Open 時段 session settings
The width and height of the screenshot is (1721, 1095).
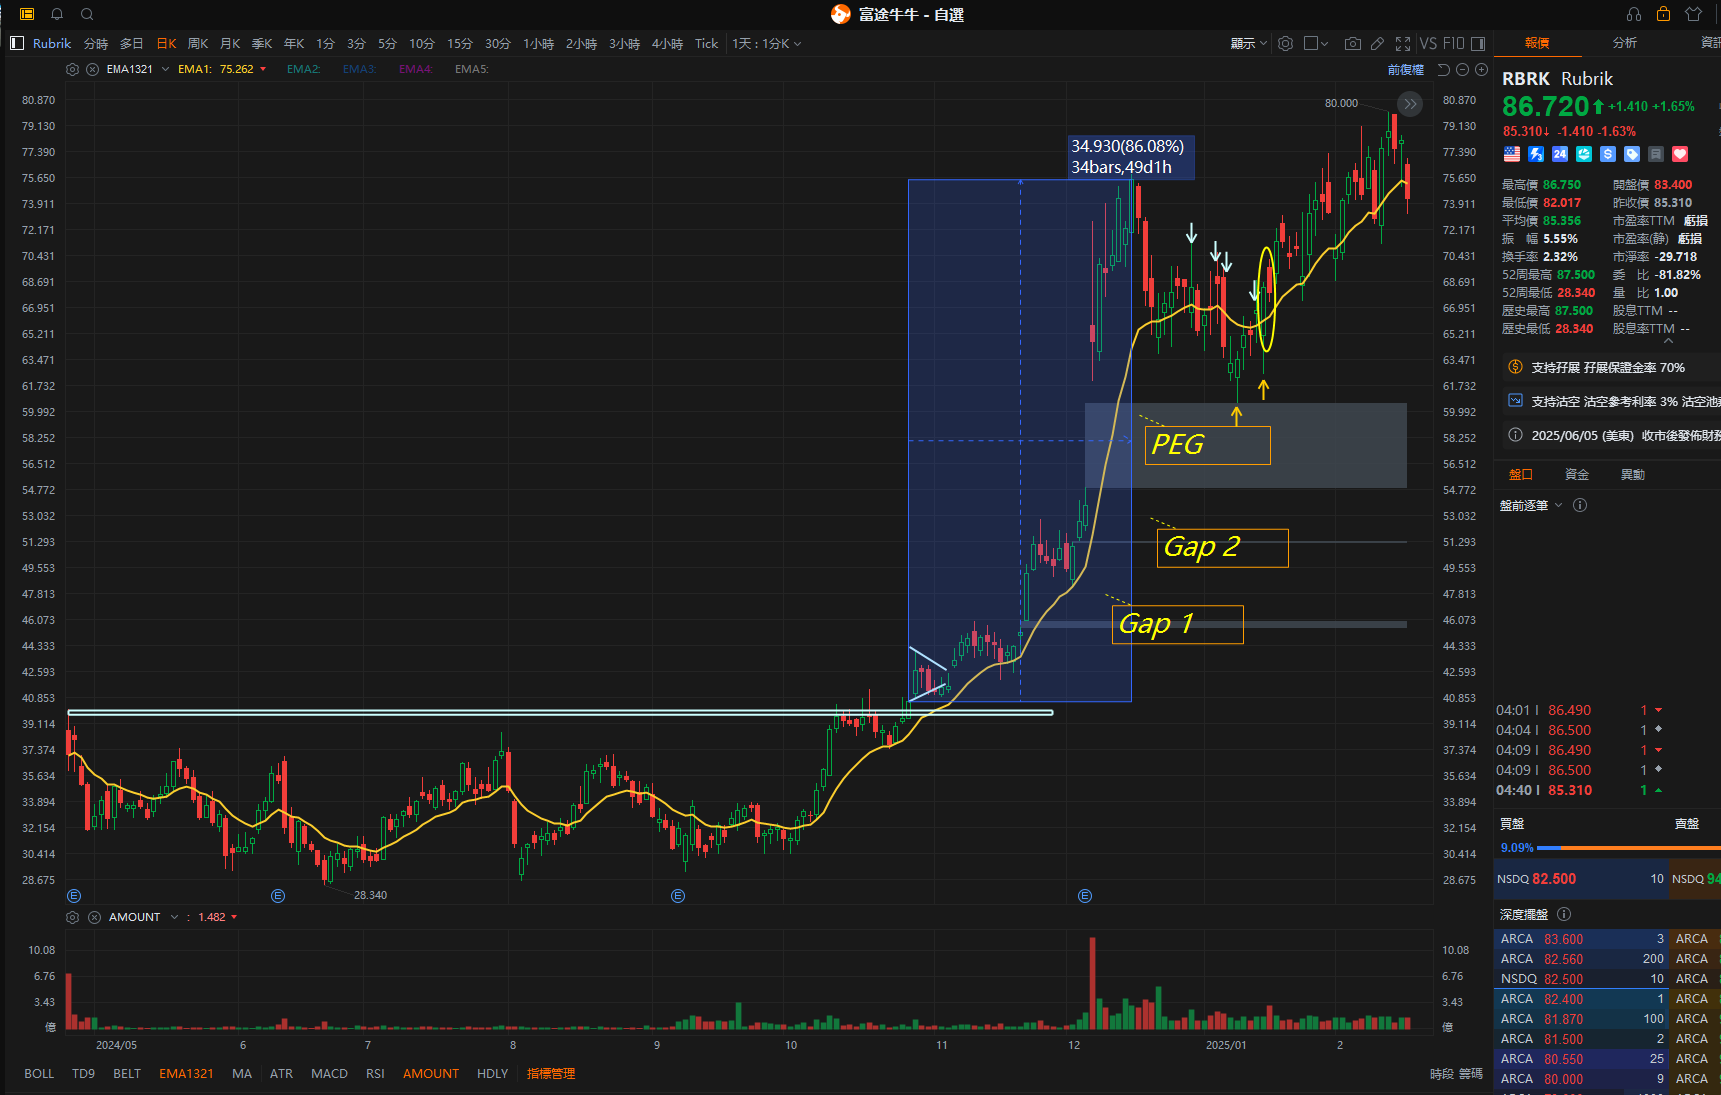click(1442, 1073)
